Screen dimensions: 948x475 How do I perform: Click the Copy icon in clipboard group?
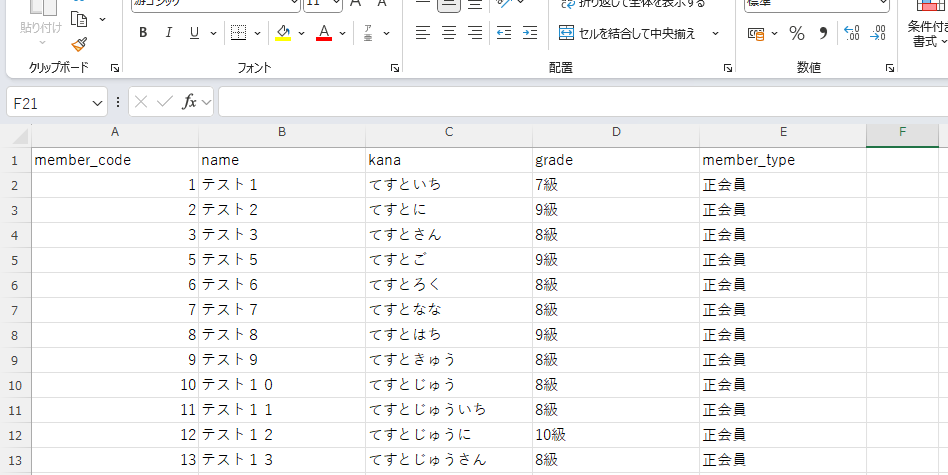(x=80, y=19)
